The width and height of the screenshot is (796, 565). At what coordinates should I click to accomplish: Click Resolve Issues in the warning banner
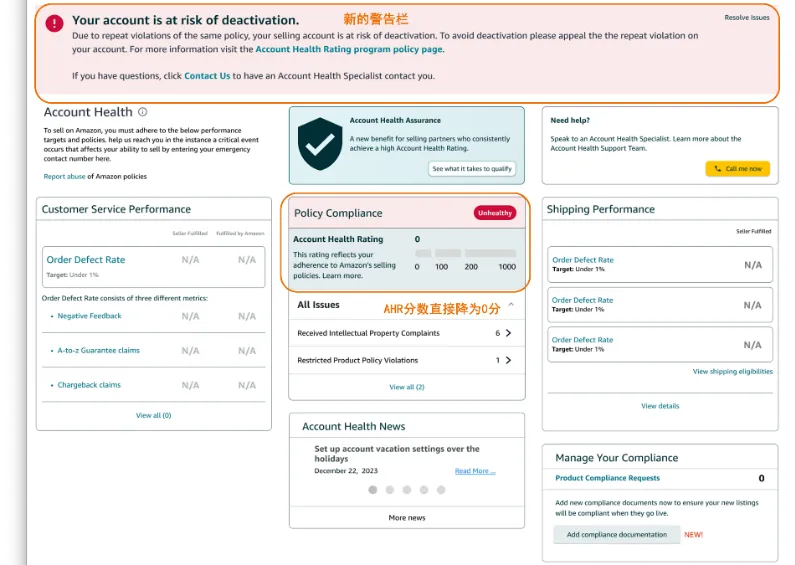(x=748, y=18)
